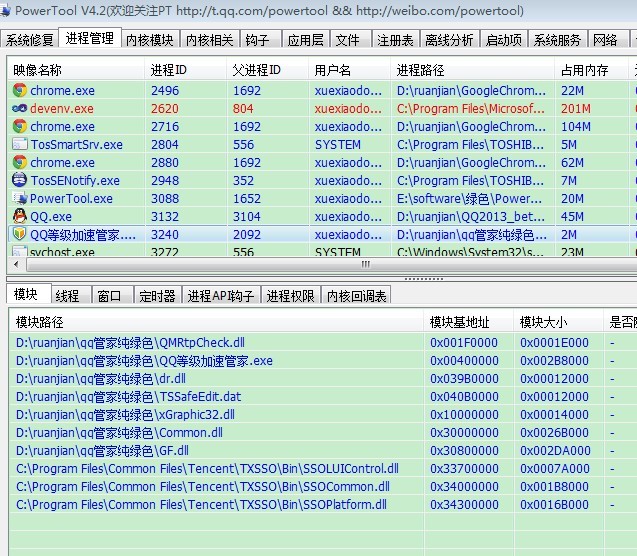This screenshot has width=637, height=556.
Task: Sort by 占用内存 column header
Action: (591, 70)
